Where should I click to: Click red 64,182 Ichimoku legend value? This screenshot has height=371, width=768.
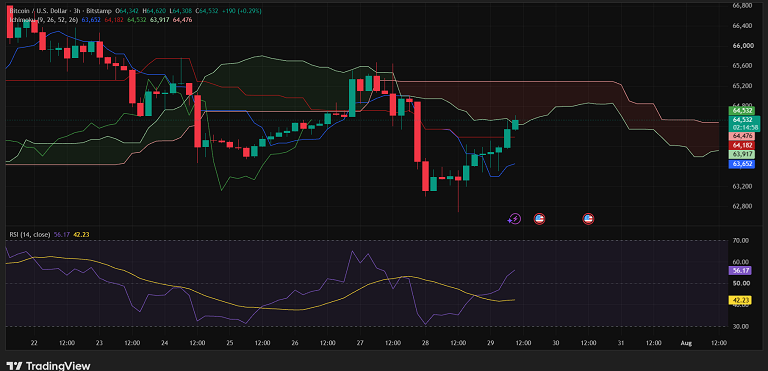coord(114,20)
